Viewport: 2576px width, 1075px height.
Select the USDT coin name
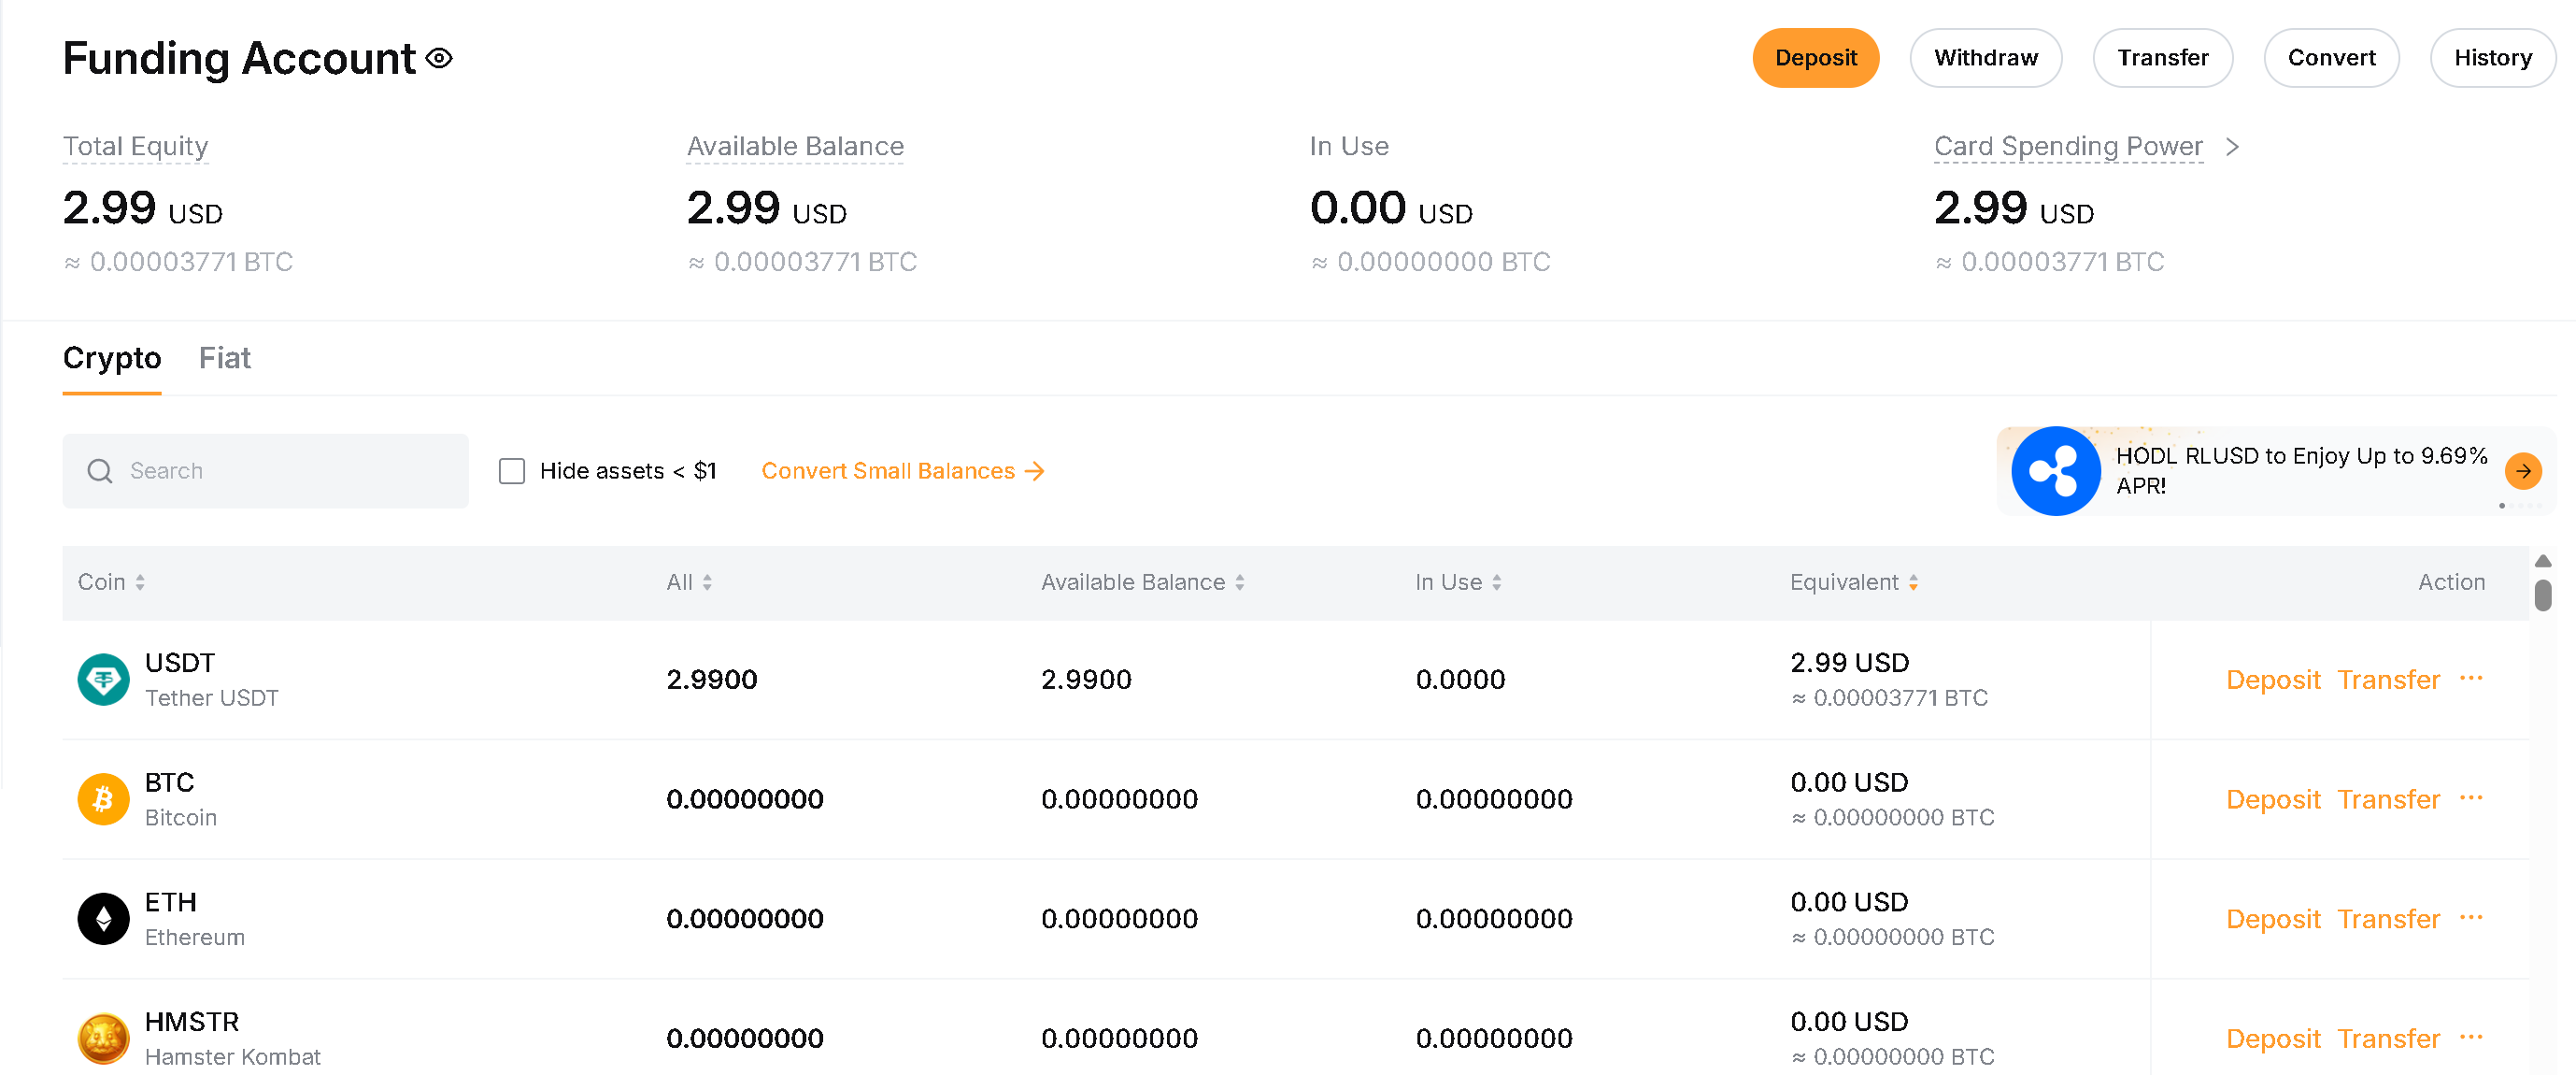(180, 663)
